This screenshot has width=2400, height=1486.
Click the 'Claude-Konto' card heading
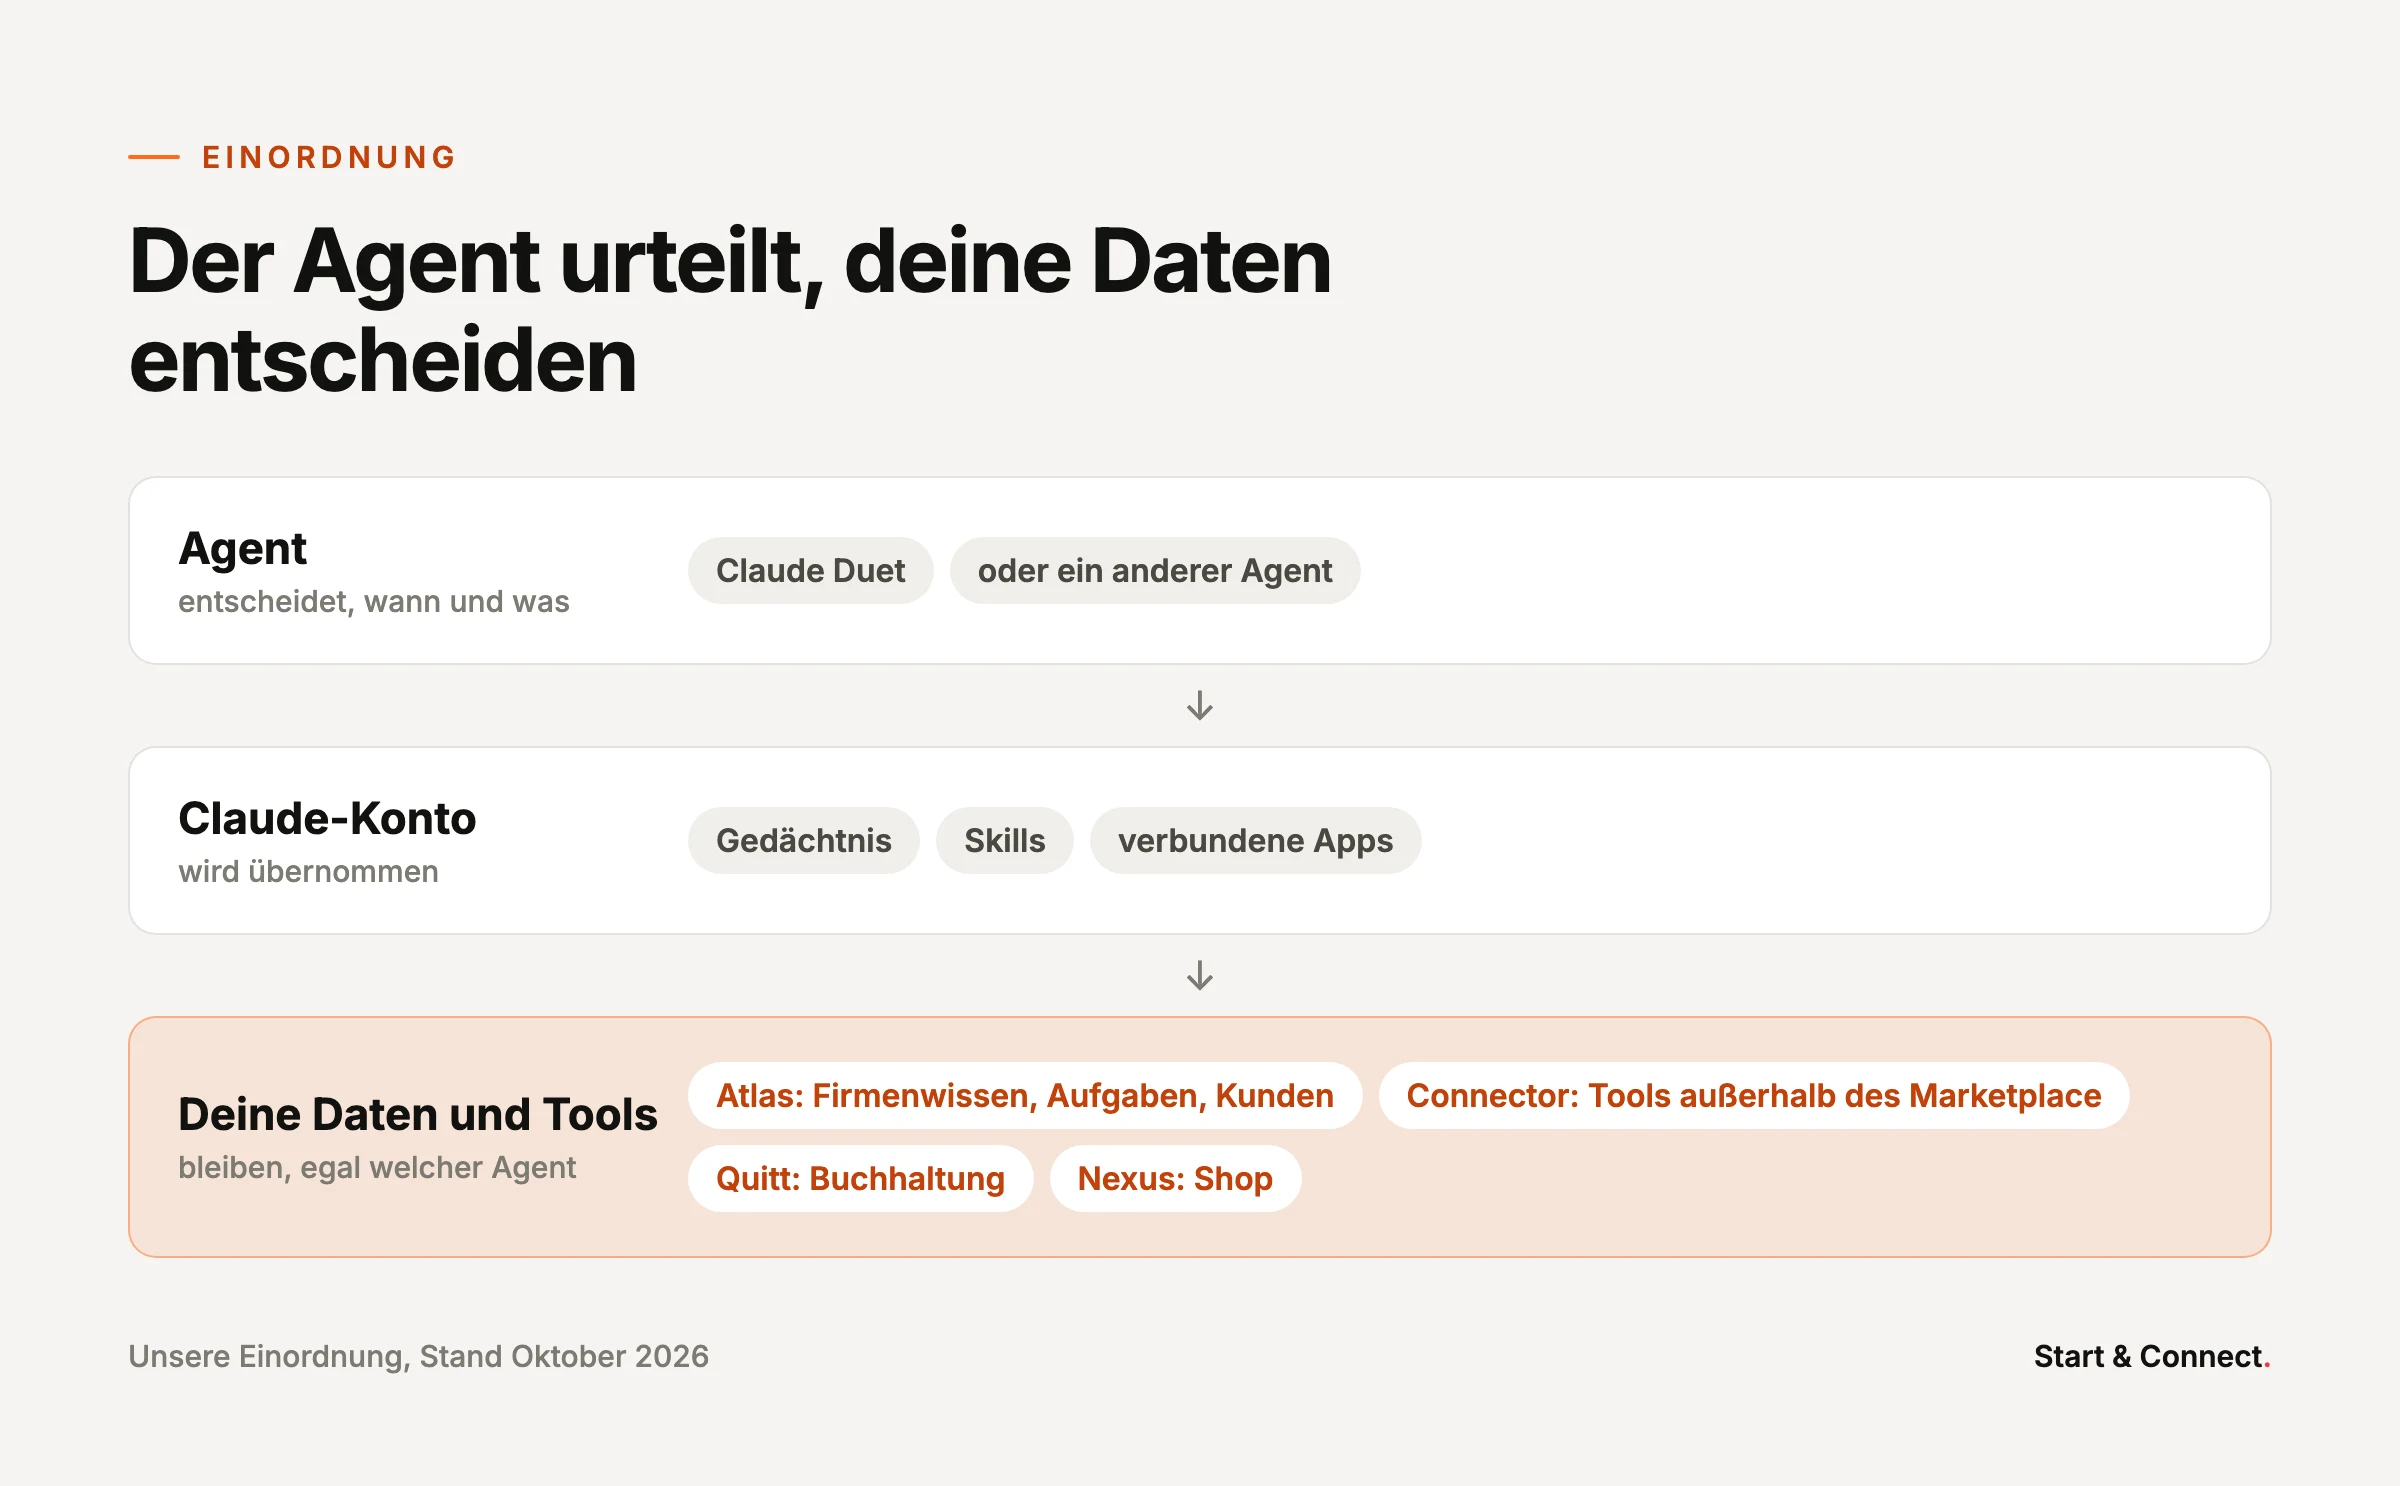327,818
